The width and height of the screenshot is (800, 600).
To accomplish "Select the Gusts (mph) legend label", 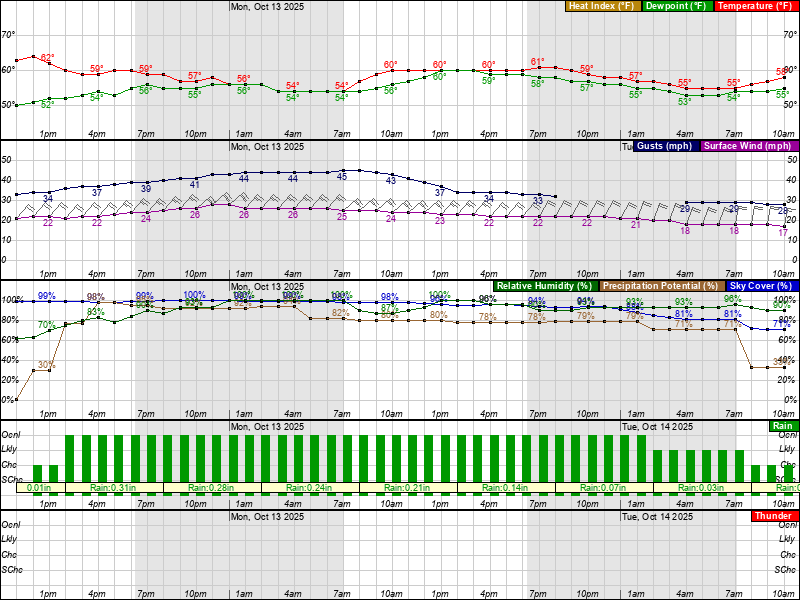I will 664,146.
